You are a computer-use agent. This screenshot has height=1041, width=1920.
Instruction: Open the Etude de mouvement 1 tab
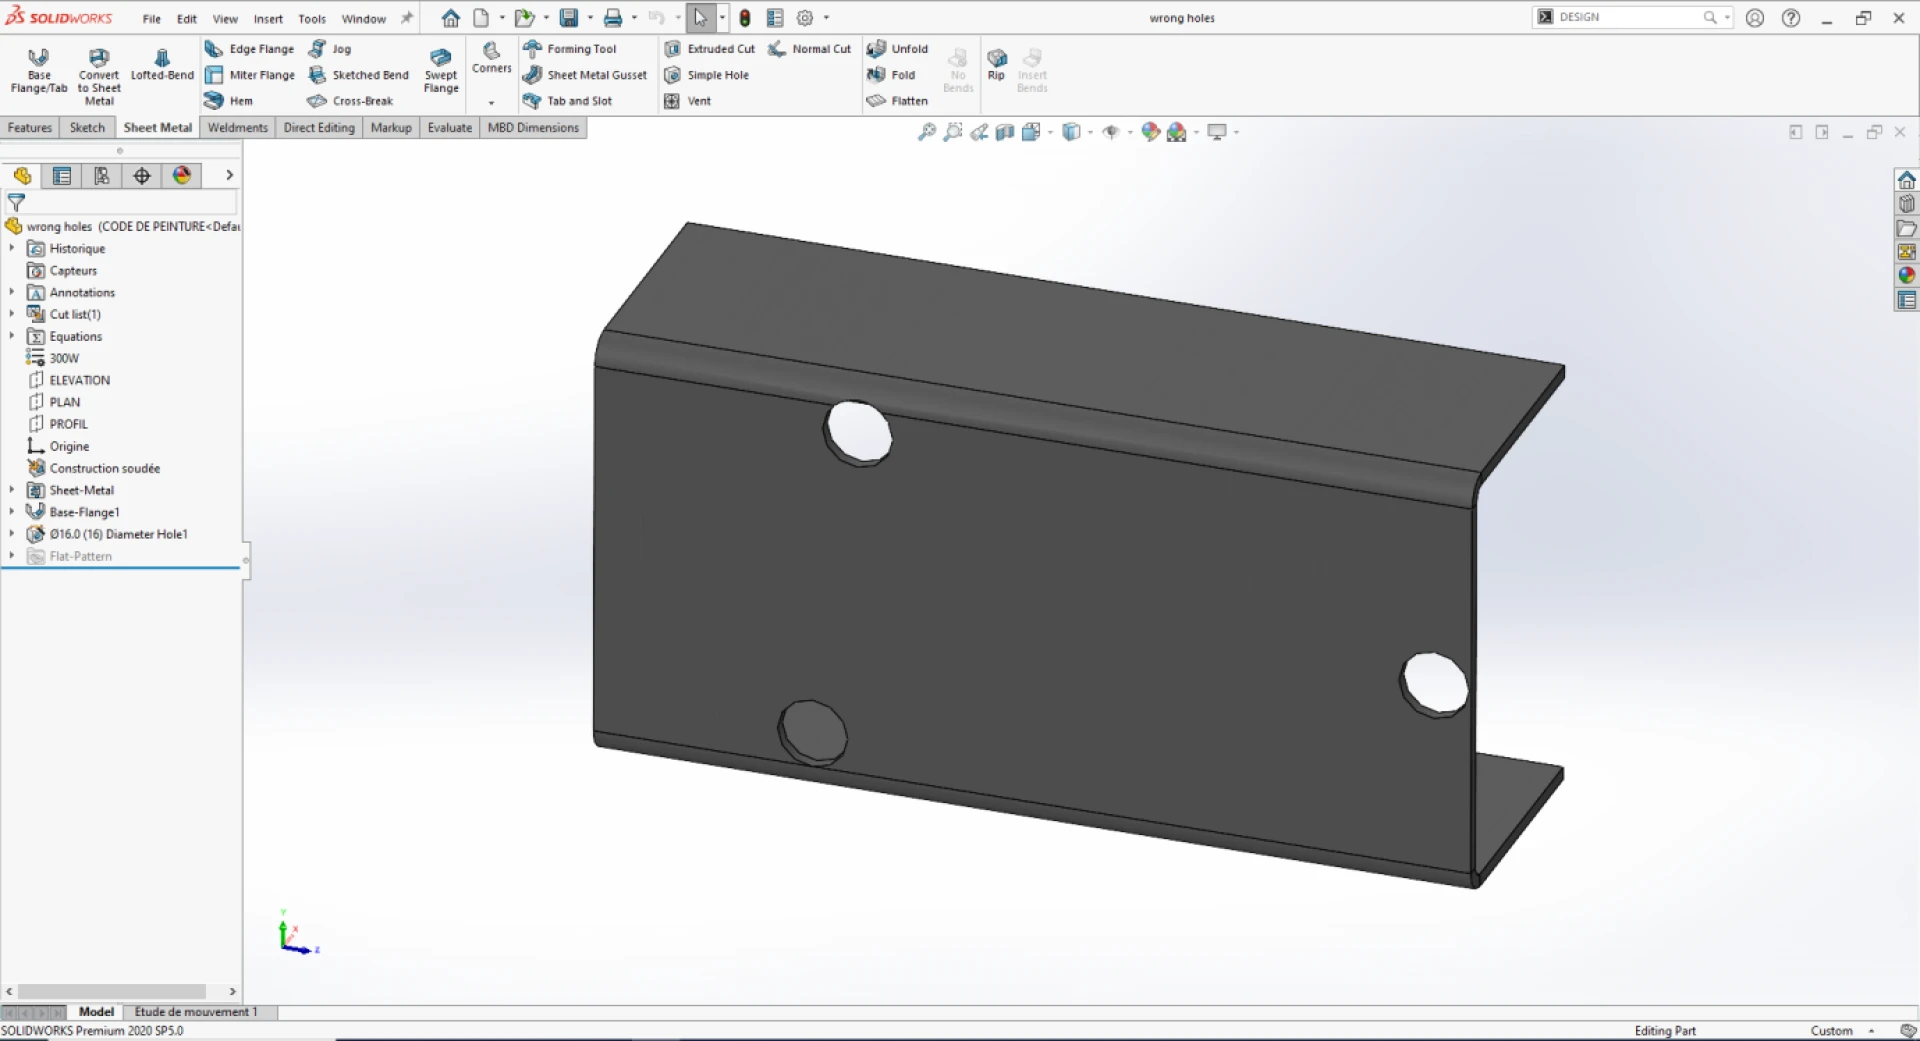click(x=196, y=1011)
